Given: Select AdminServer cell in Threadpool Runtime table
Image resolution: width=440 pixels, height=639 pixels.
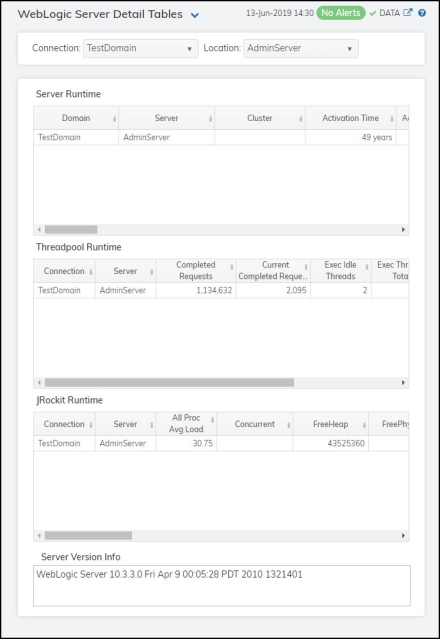Looking at the screenshot, I should [x=125, y=290].
